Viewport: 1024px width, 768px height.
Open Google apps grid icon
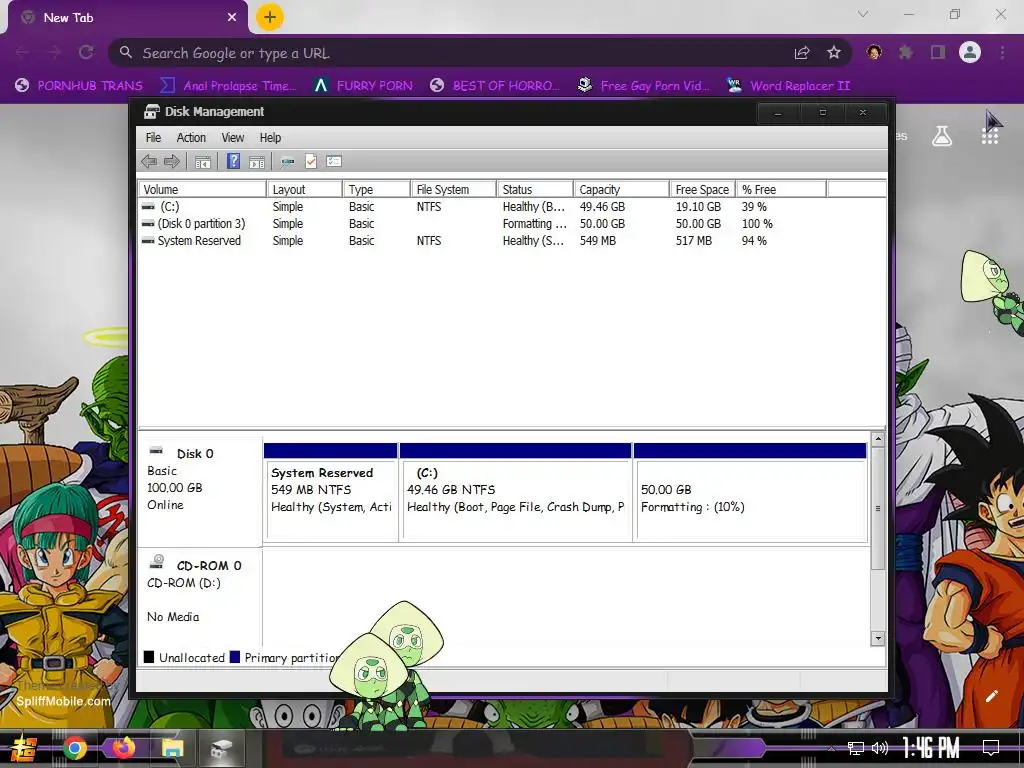click(989, 136)
